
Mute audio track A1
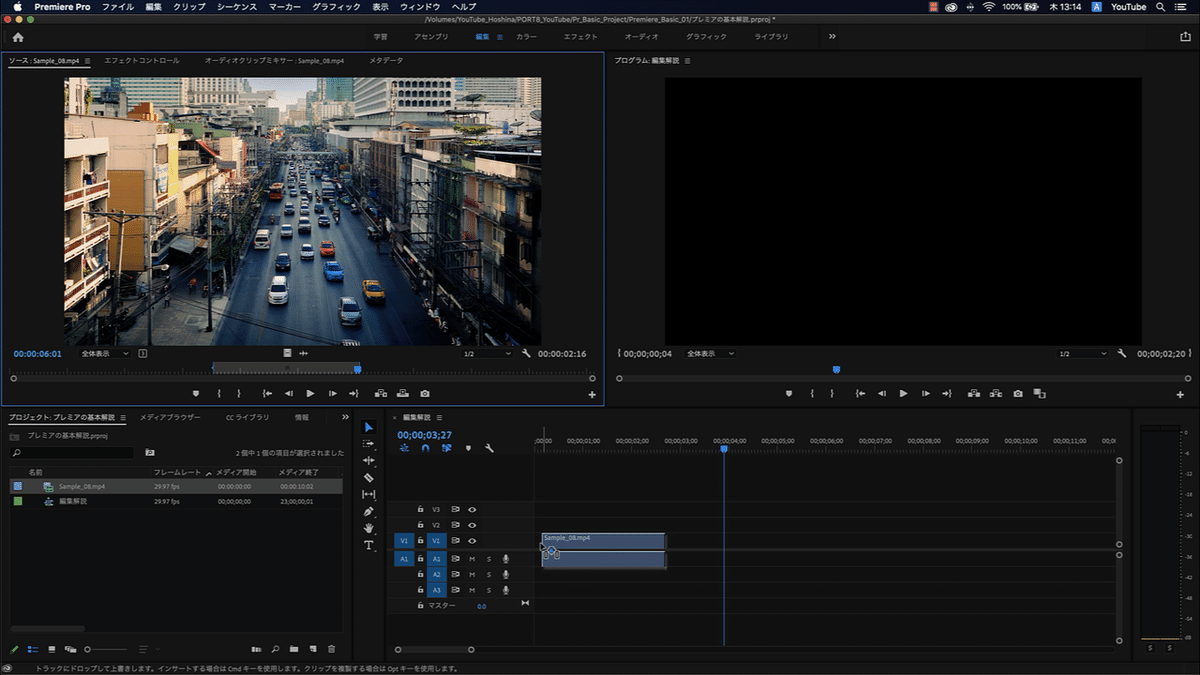tap(472, 559)
